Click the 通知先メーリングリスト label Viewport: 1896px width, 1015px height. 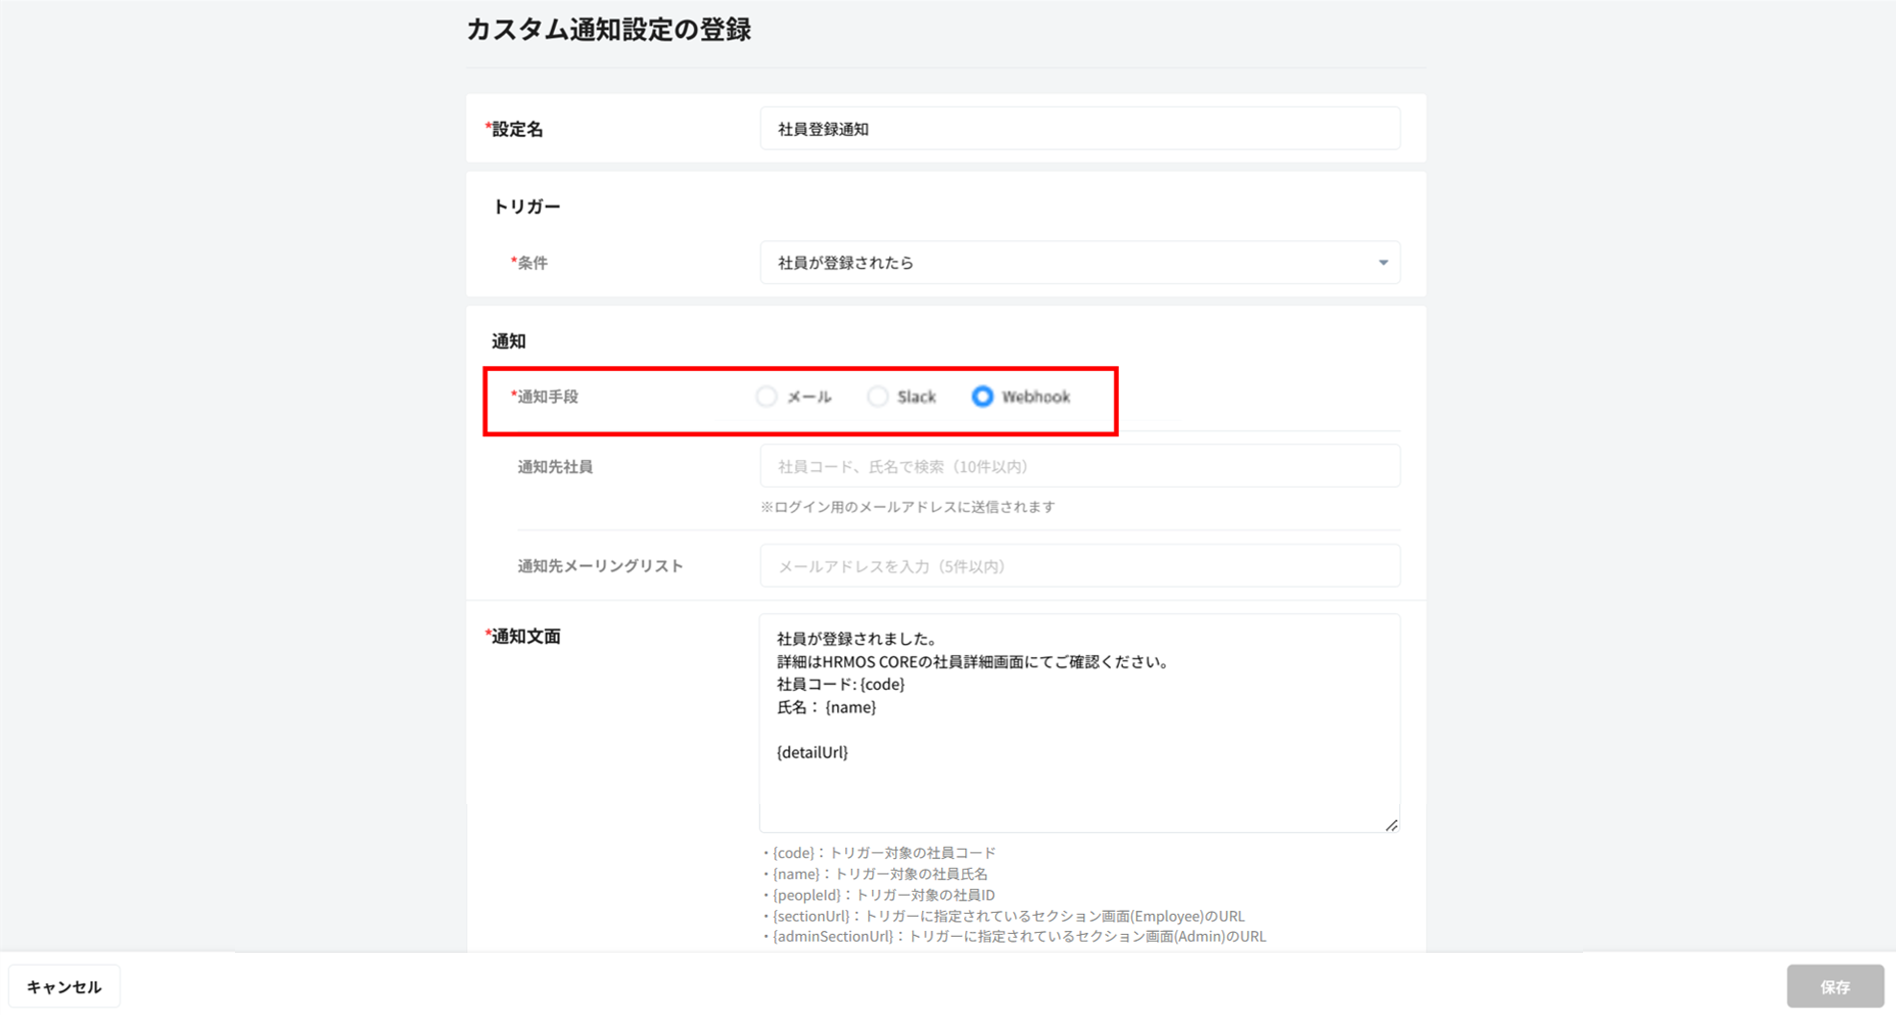600,566
